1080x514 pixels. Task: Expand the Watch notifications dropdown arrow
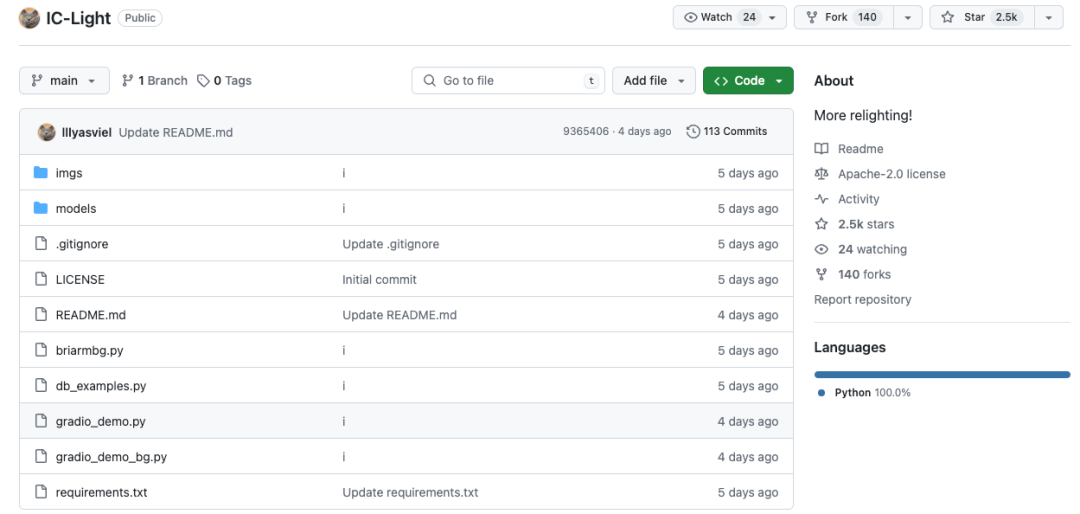773,18
